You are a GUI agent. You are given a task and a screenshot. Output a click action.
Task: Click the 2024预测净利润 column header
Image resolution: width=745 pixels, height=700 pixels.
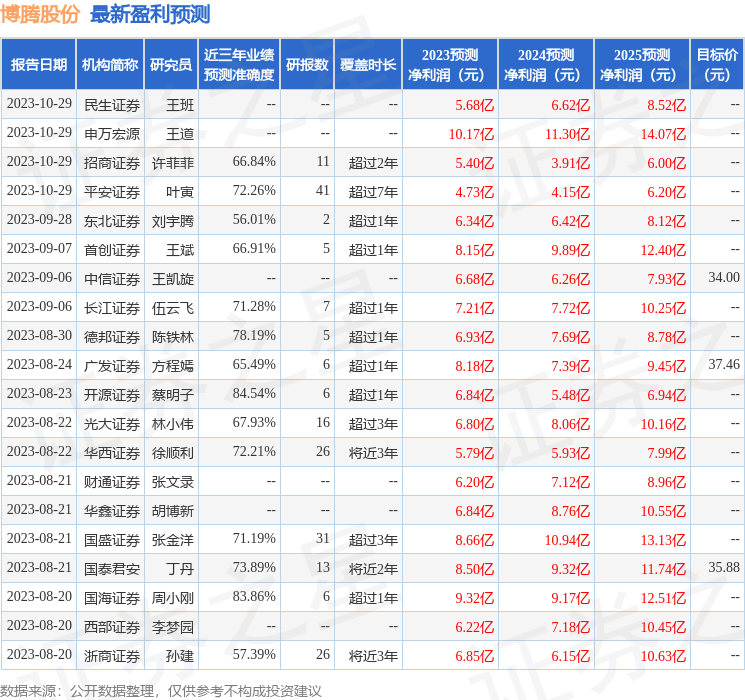coord(546,64)
